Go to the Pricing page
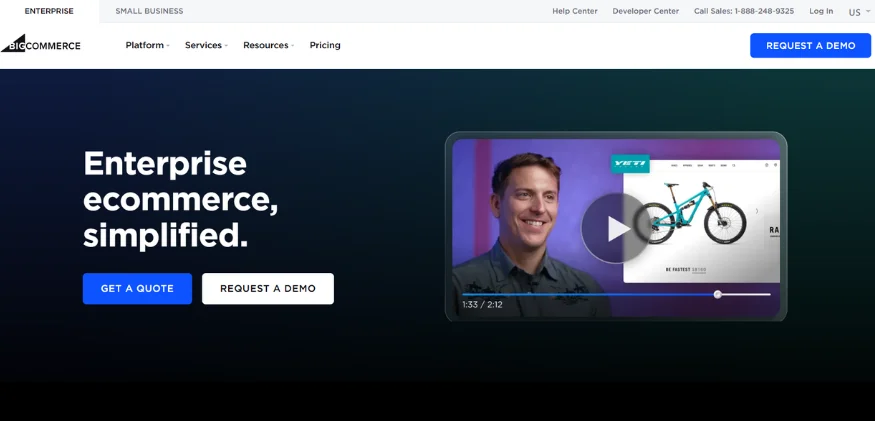This screenshot has width=875, height=438. coord(325,45)
